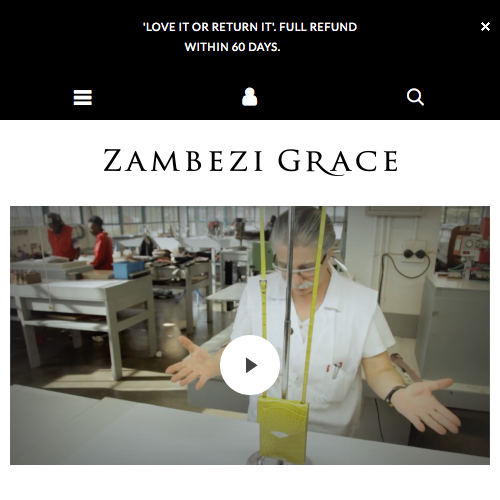The width and height of the screenshot is (500, 500).
Task: Click the white circular play button
Action: click(250, 365)
